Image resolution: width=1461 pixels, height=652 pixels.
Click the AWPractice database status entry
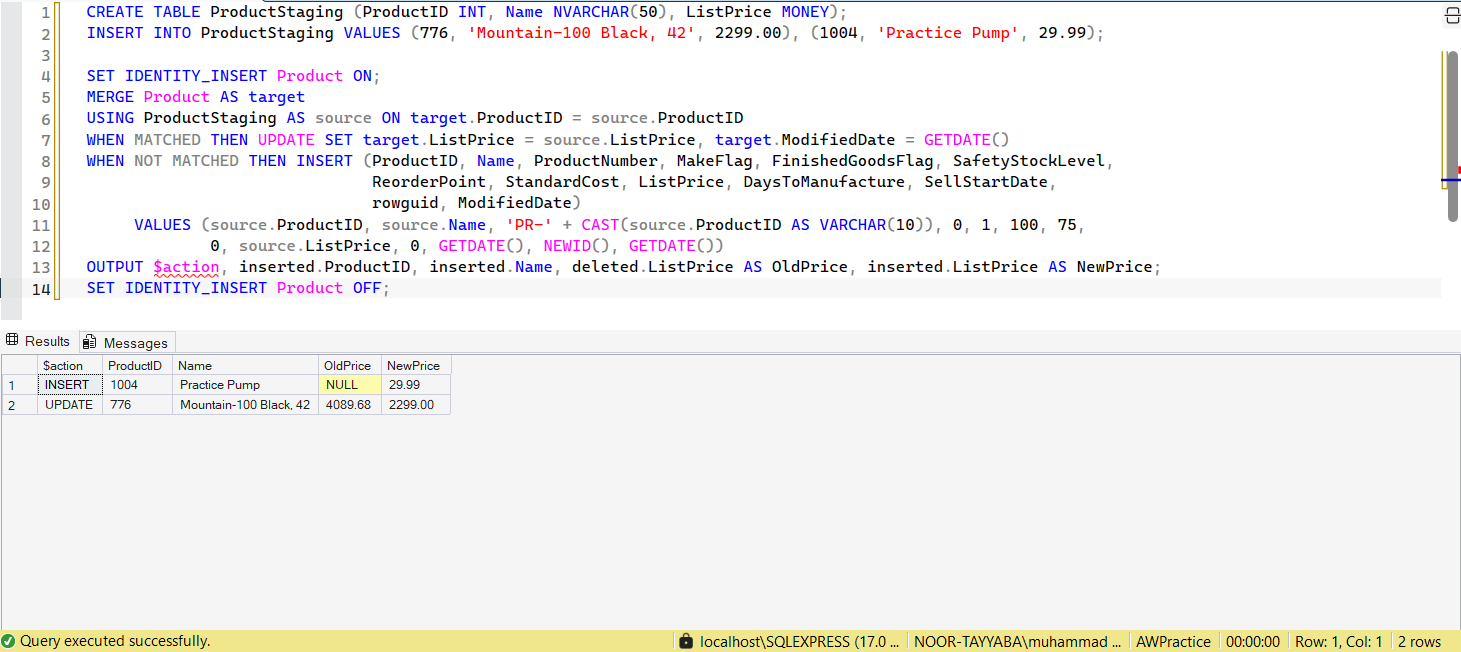[x=1173, y=641]
